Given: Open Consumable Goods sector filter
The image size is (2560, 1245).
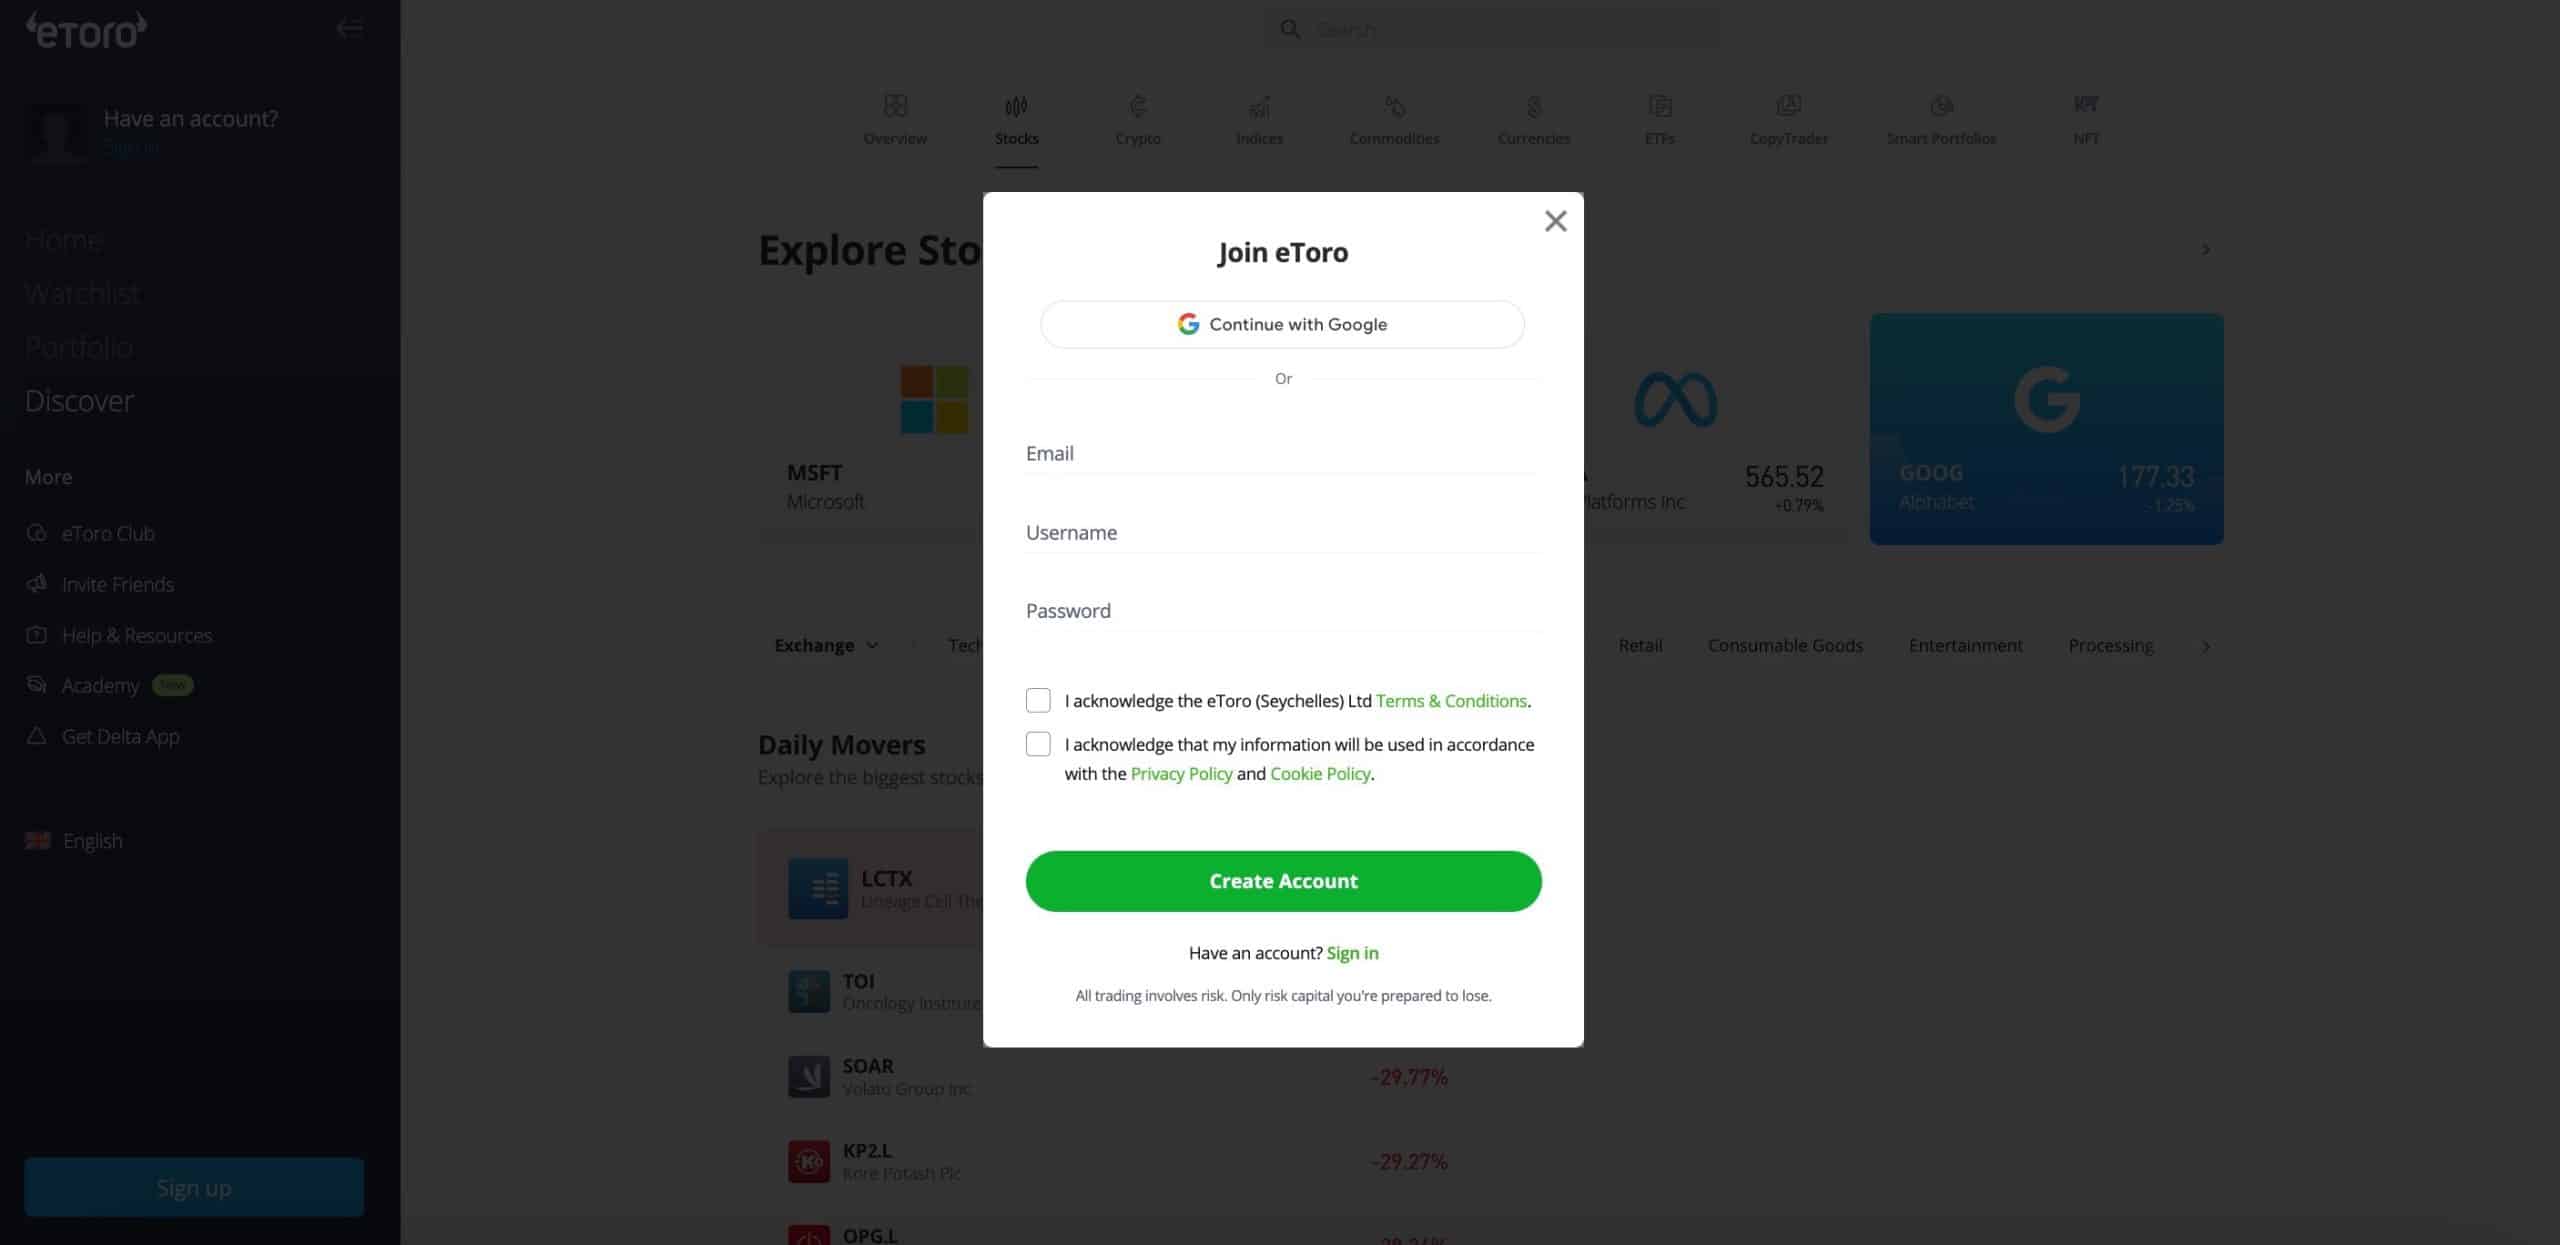Looking at the screenshot, I should click(1784, 645).
